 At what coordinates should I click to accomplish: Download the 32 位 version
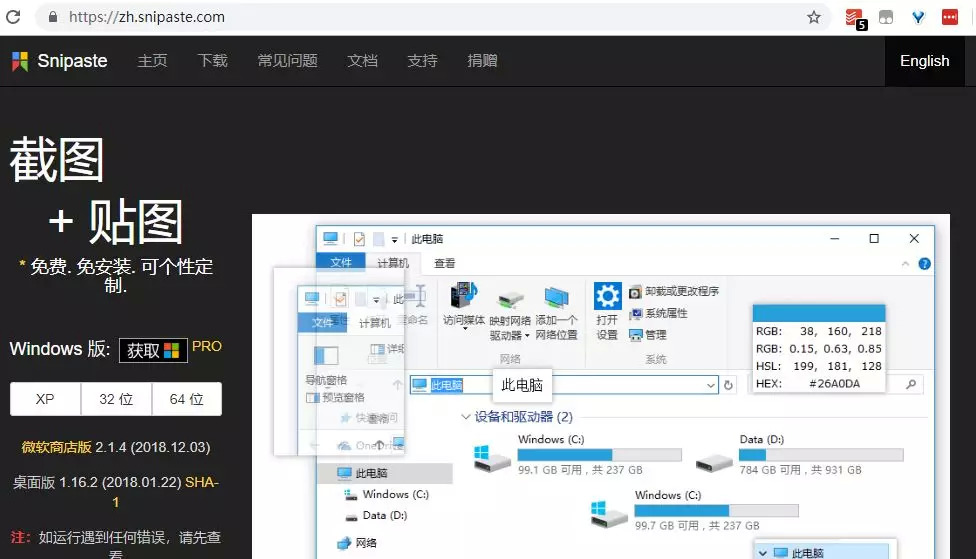click(x=116, y=399)
